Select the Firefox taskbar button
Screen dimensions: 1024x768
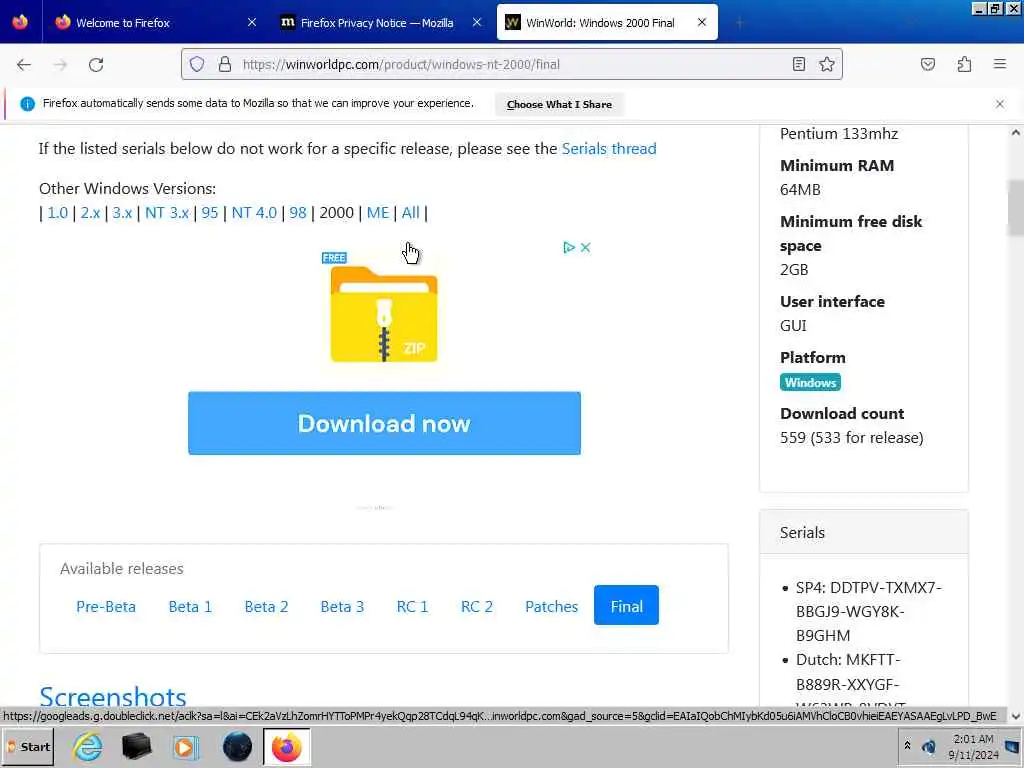coord(287,747)
